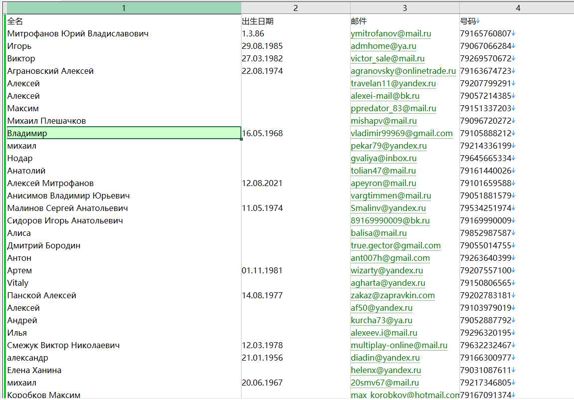Select cell Смежук Виктор Николаевич
This screenshot has width=574, height=400.
click(124, 345)
